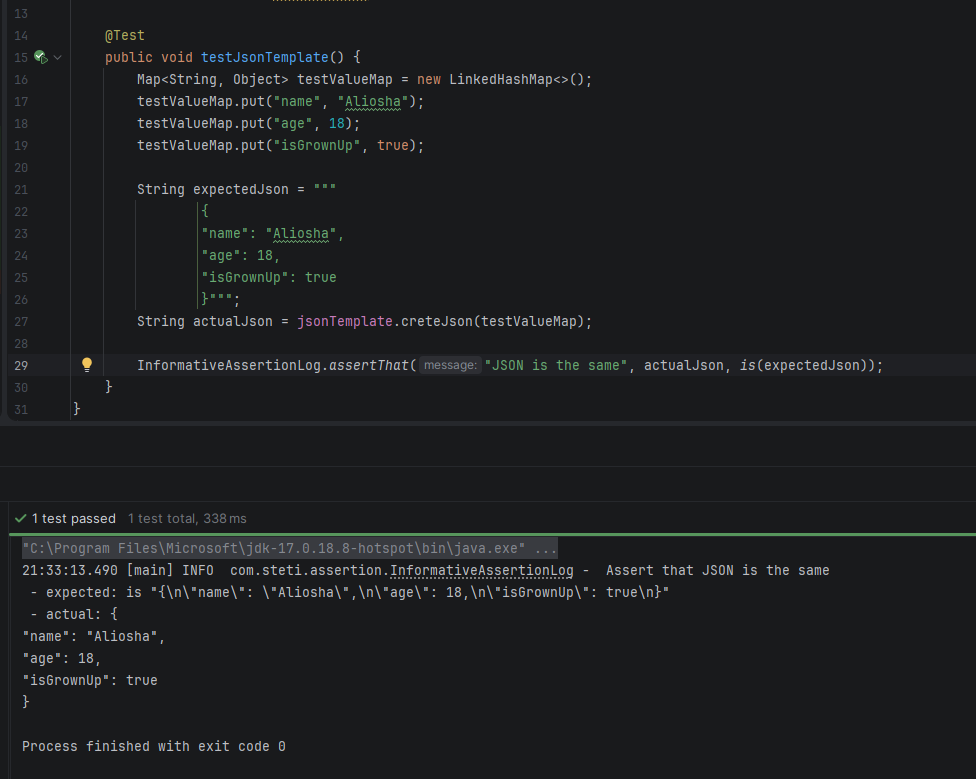The width and height of the screenshot is (976, 779).
Task: Click the '- actual: {' console line
Action: point(74,614)
